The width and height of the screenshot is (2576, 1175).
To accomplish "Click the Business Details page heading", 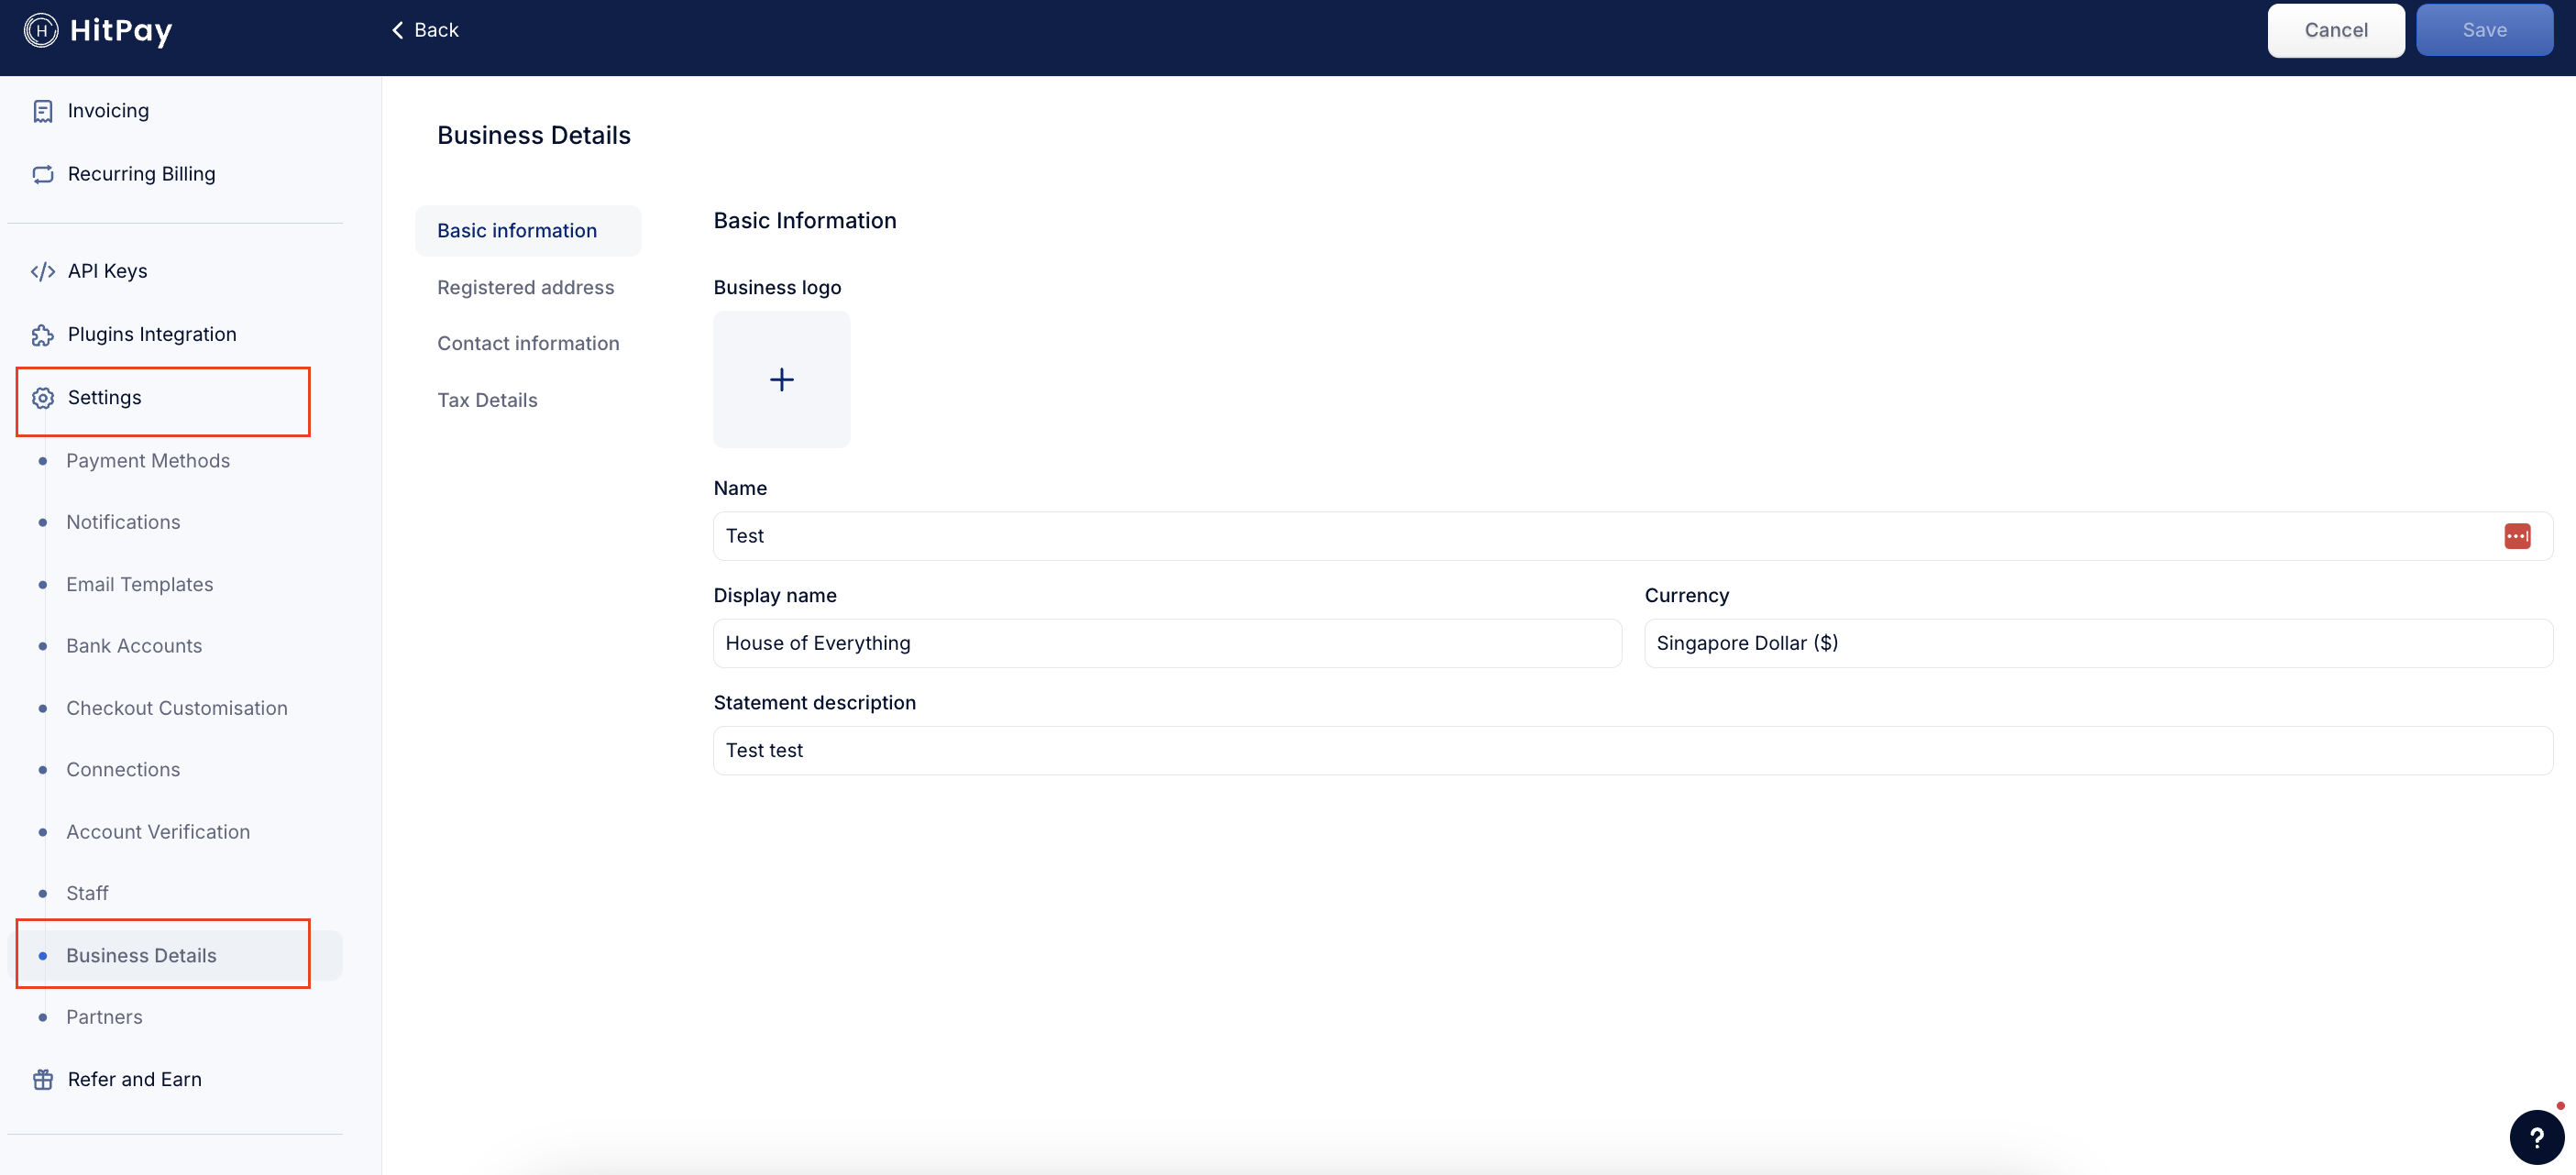I will point(534,136).
